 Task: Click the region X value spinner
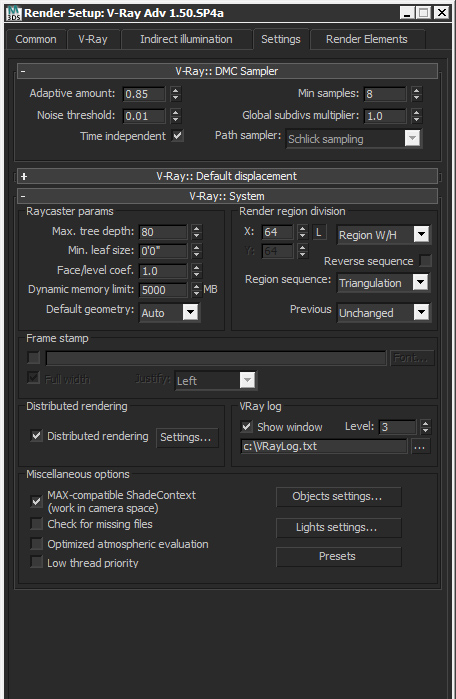[303, 232]
